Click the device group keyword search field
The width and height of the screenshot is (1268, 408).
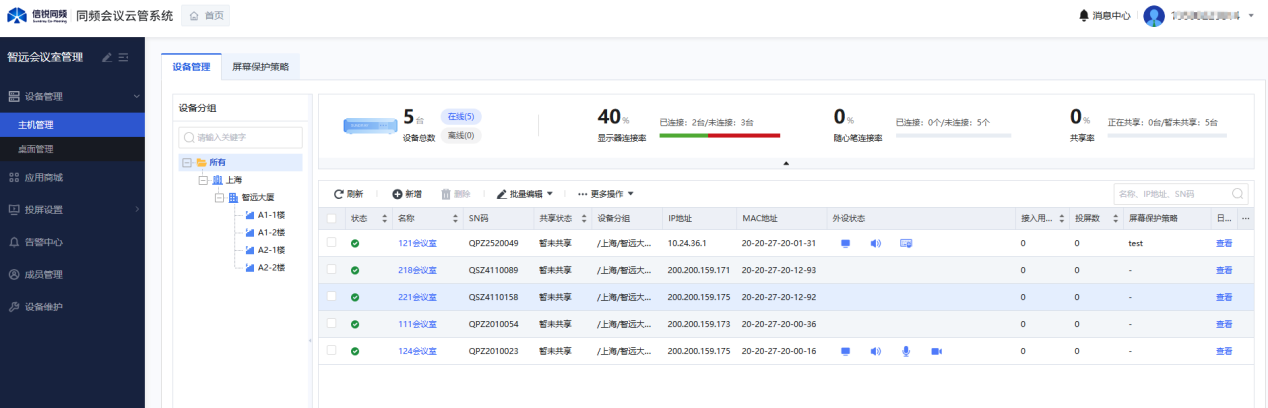240,138
